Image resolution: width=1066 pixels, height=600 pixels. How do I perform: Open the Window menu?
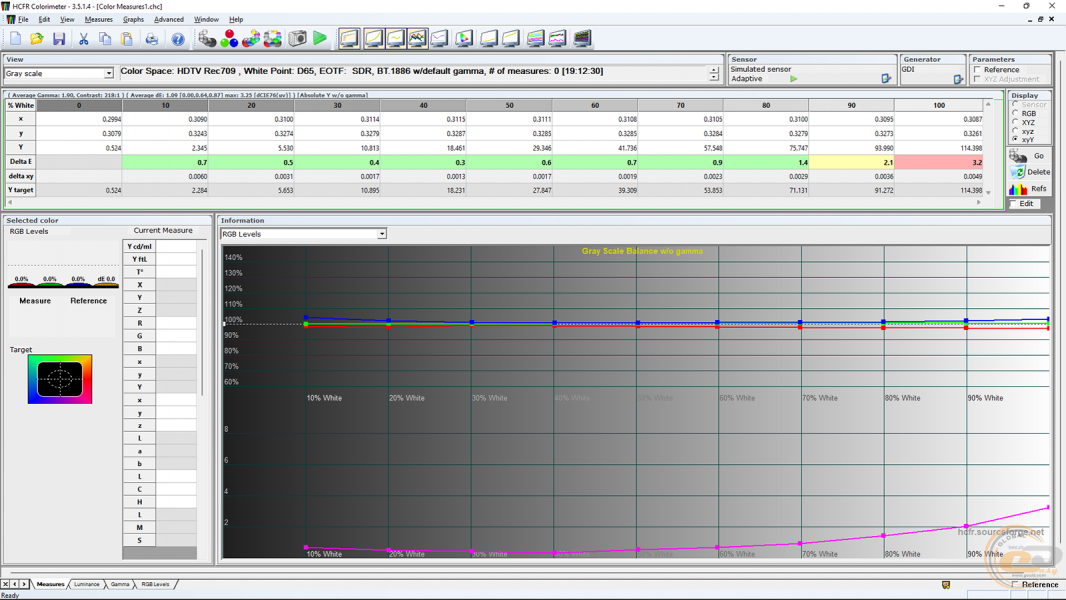pos(206,20)
